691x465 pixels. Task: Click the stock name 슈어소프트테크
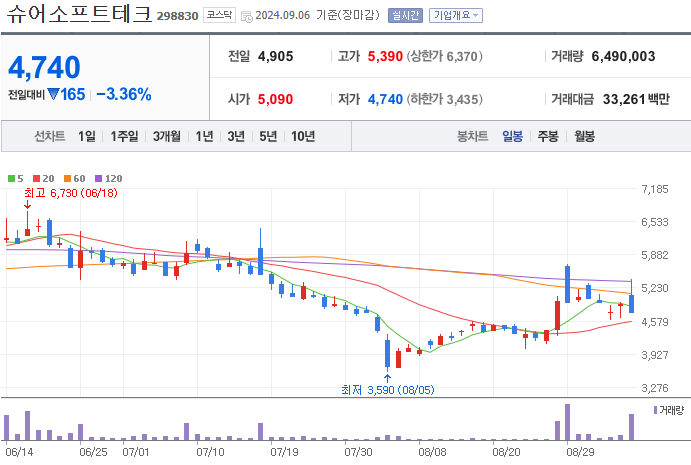click(x=79, y=14)
